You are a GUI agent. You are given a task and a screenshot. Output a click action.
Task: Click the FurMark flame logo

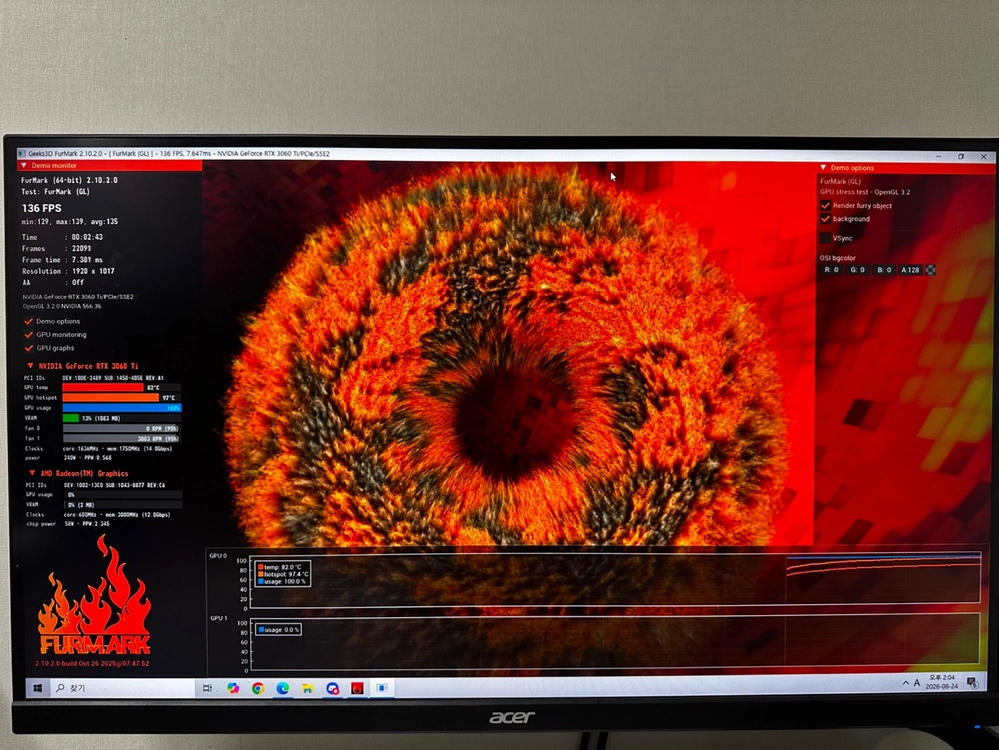coord(95,597)
